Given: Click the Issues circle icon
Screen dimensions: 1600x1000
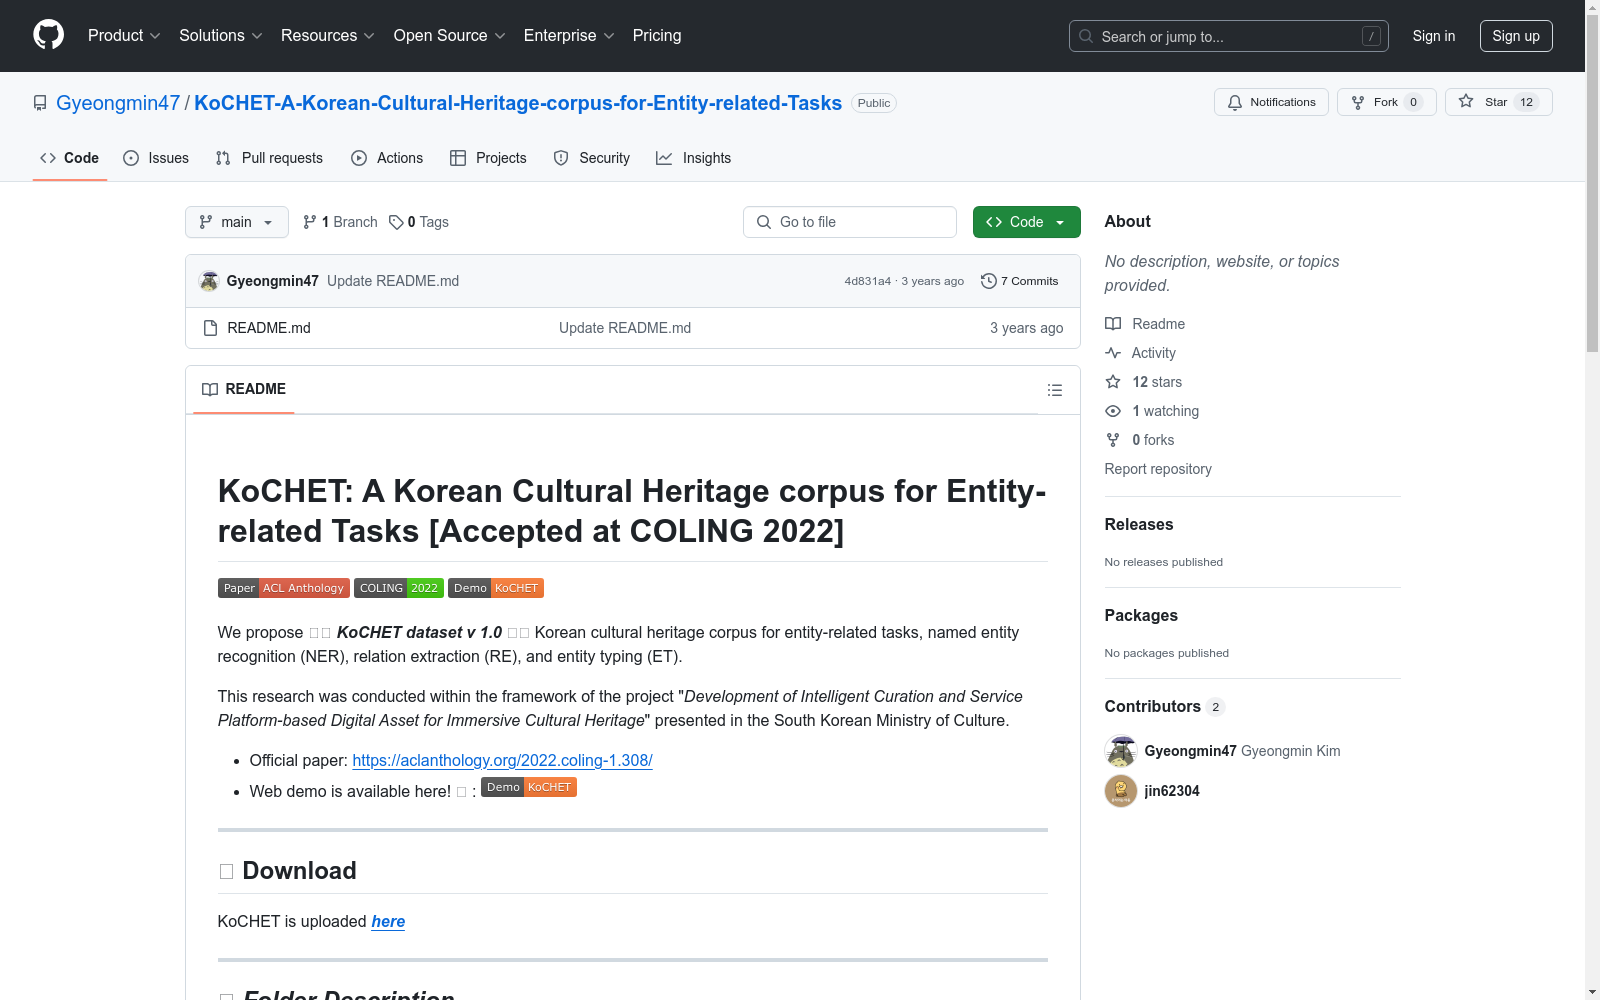Looking at the screenshot, I should (x=131, y=158).
